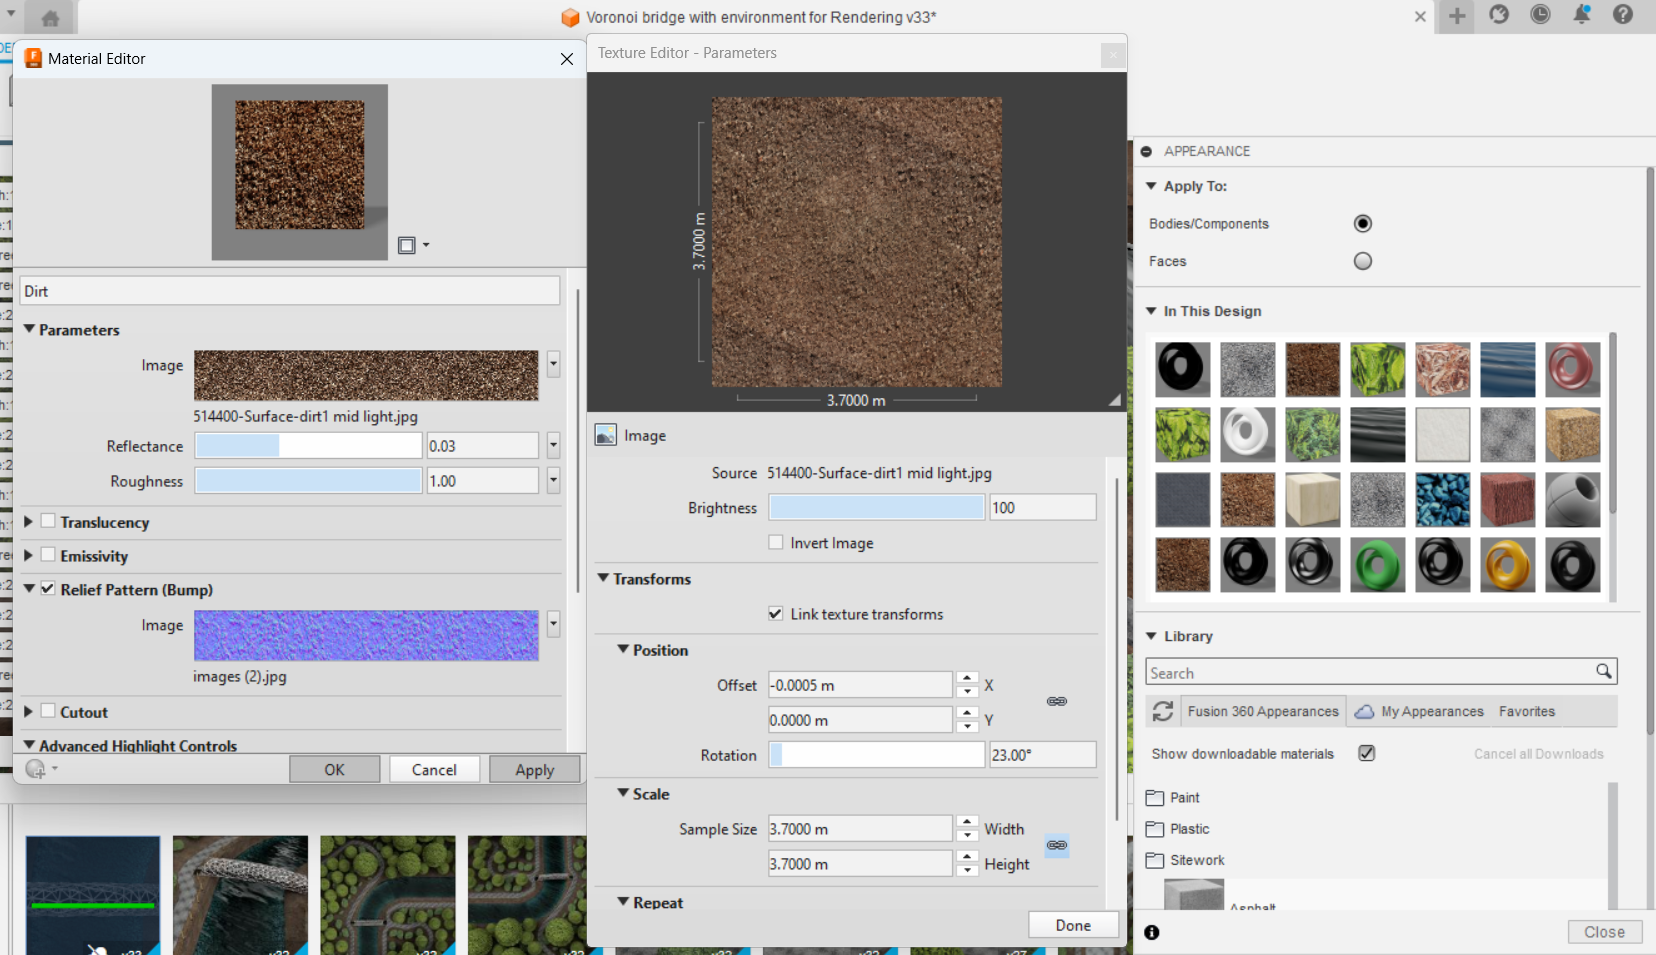Click the search magnifier icon in Library
This screenshot has width=1656, height=955.
point(1603,672)
